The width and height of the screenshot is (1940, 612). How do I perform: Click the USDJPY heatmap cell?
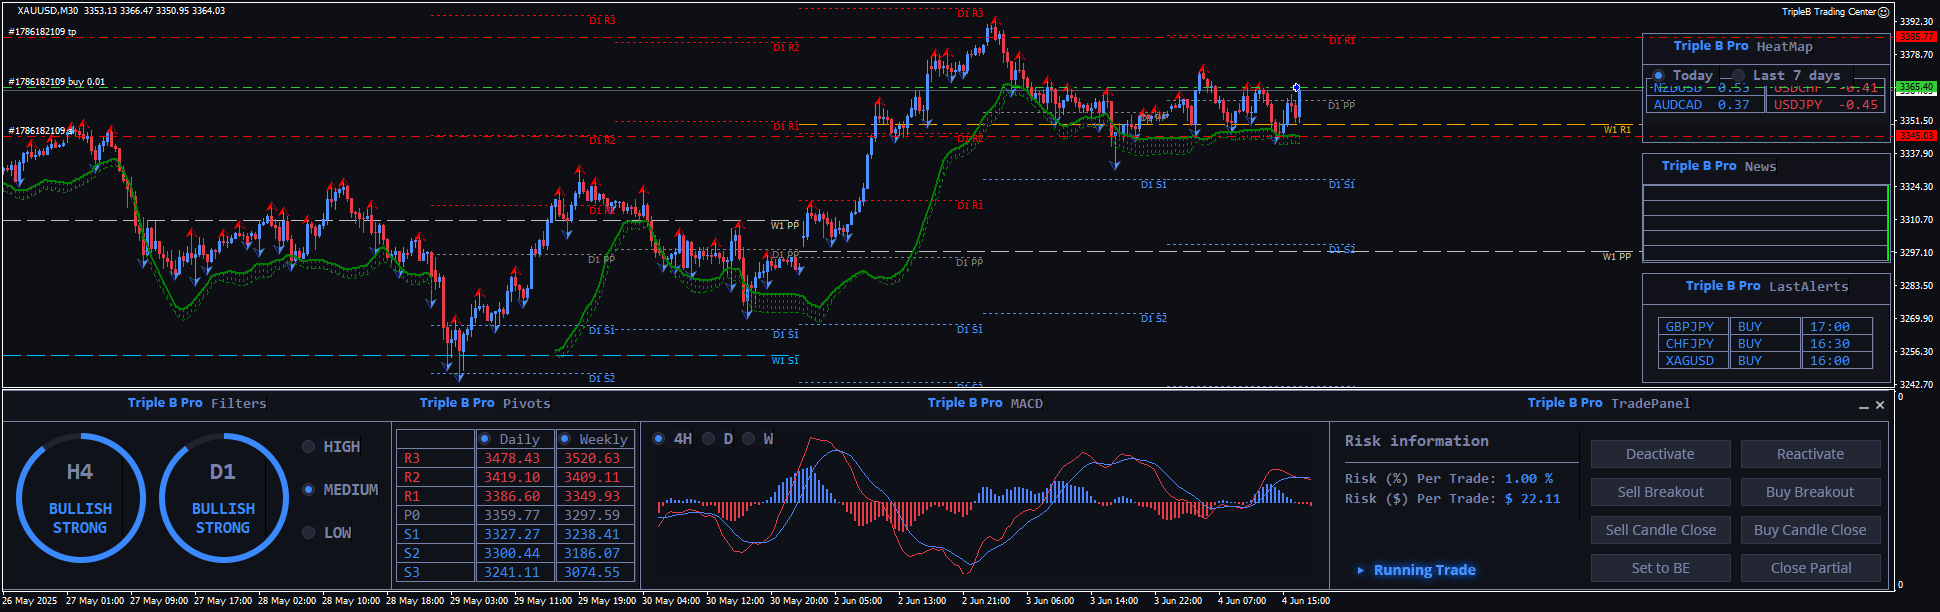point(1824,105)
